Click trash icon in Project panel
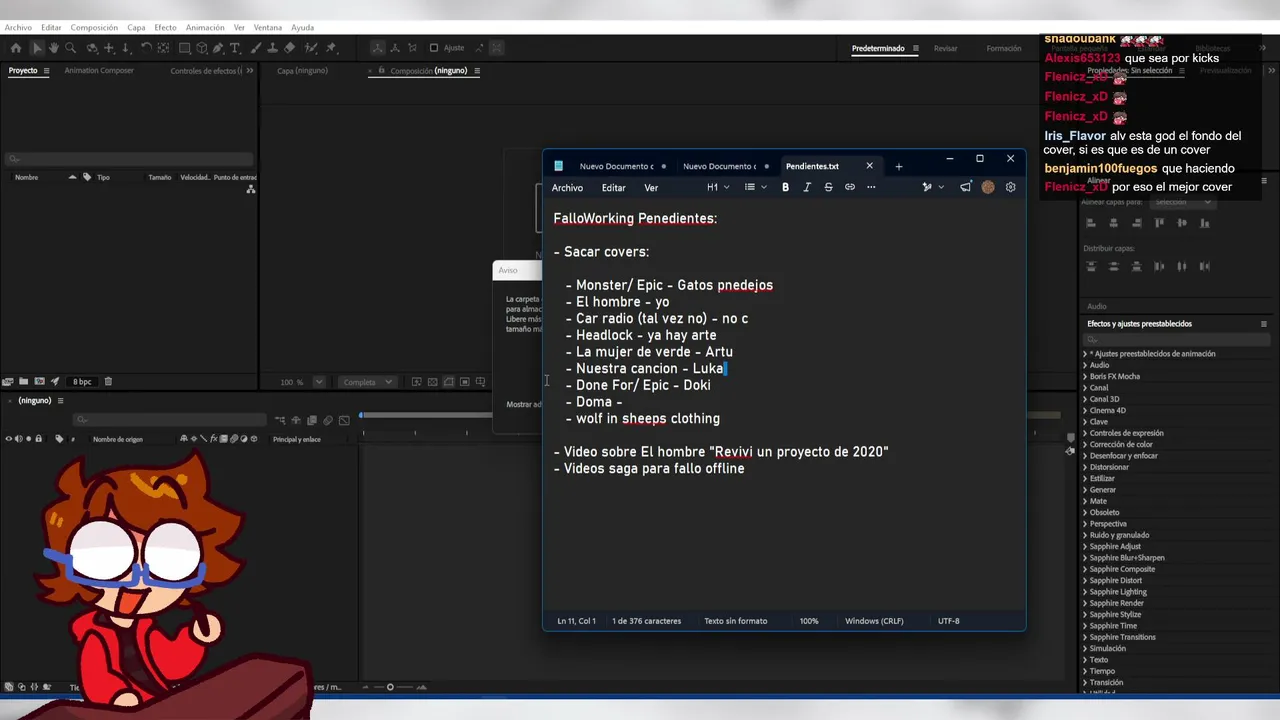Screen dimensions: 1280x720 108,381
